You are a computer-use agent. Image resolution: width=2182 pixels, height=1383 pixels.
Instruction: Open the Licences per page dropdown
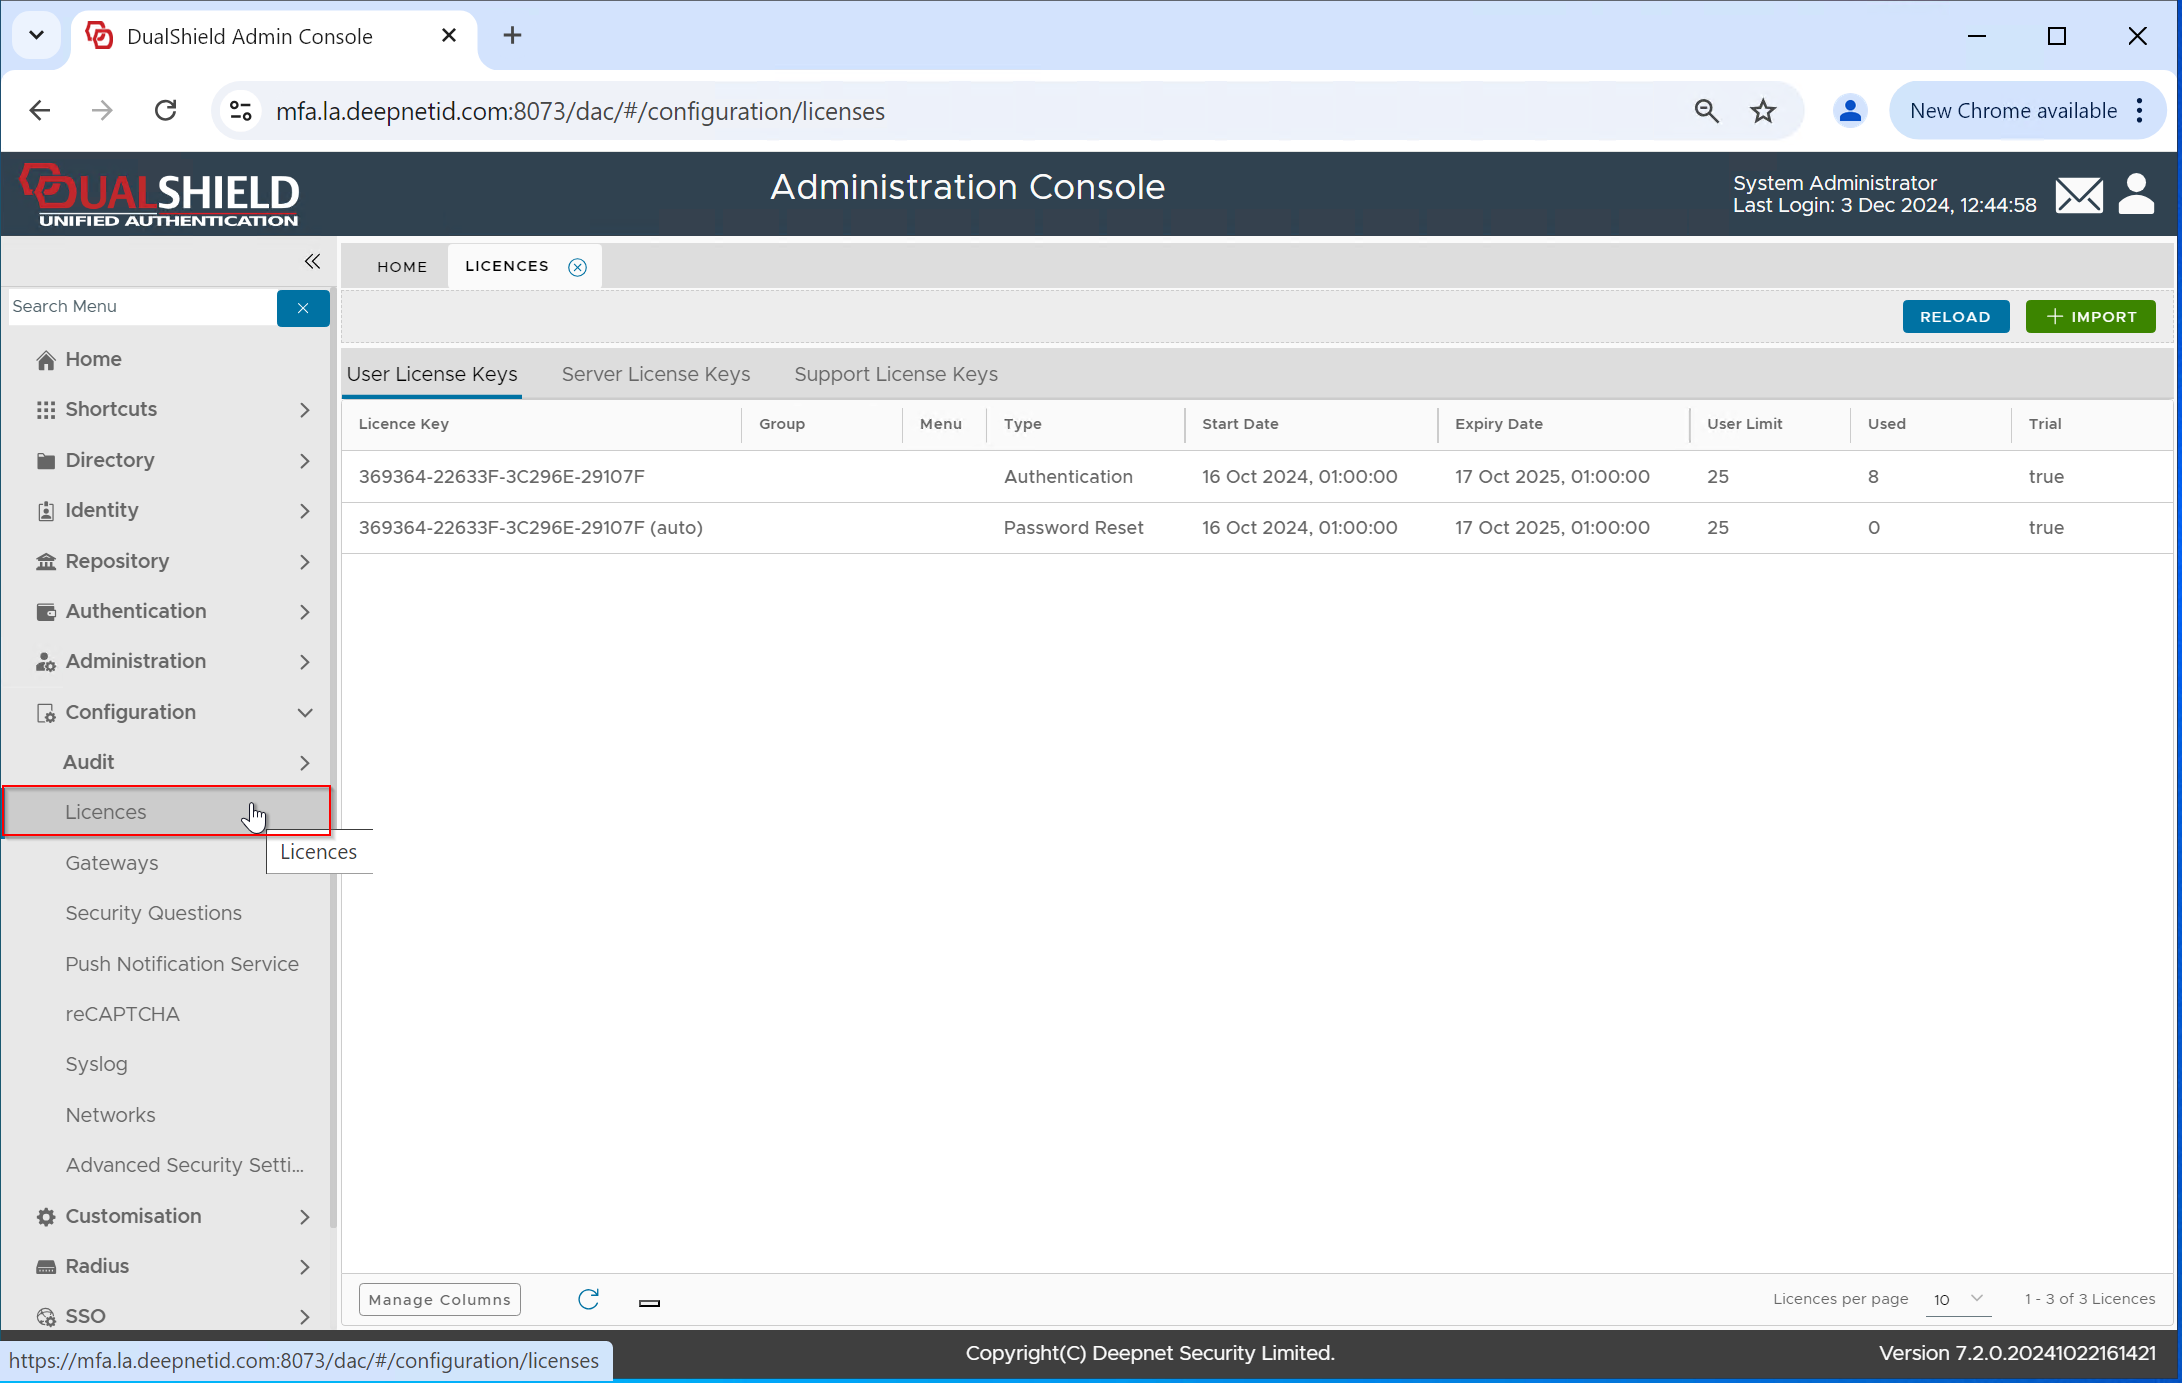click(1957, 1299)
